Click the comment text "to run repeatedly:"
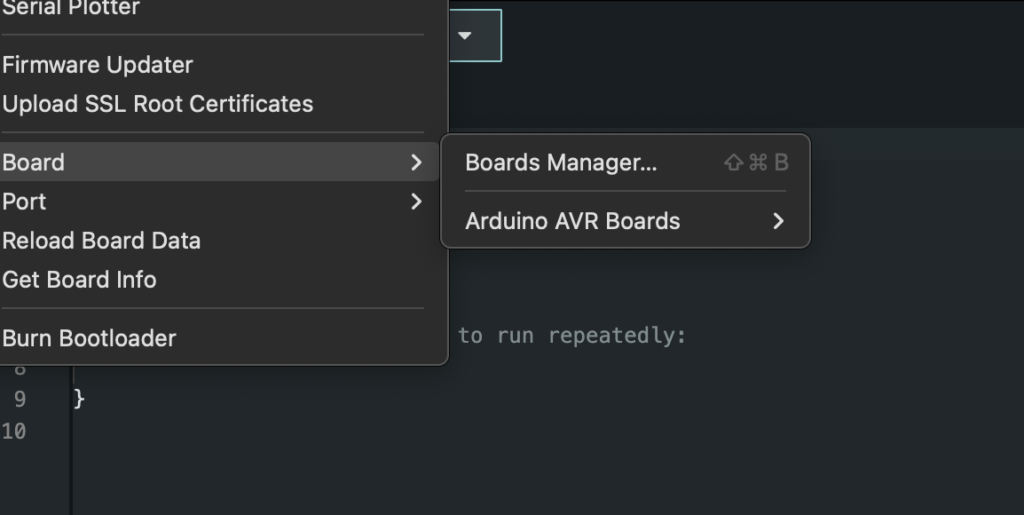This screenshot has height=515, width=1024. pos(572,336)
